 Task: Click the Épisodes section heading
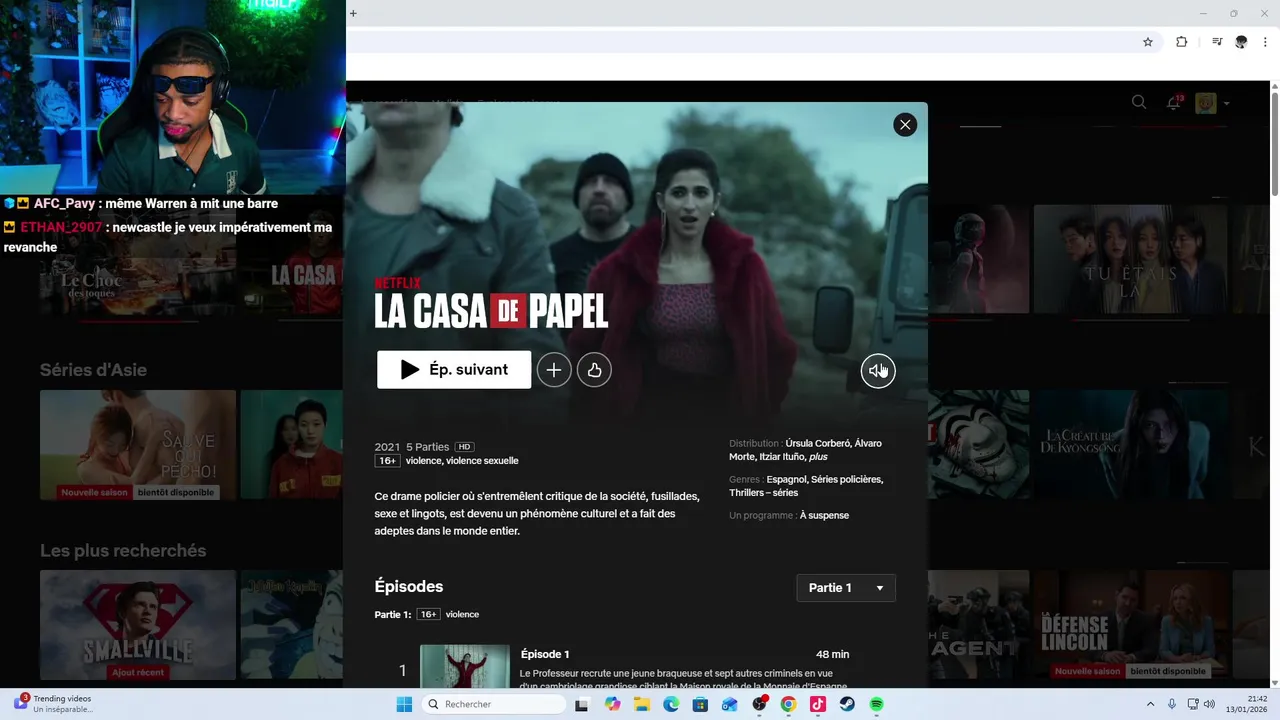pos(409,587)
